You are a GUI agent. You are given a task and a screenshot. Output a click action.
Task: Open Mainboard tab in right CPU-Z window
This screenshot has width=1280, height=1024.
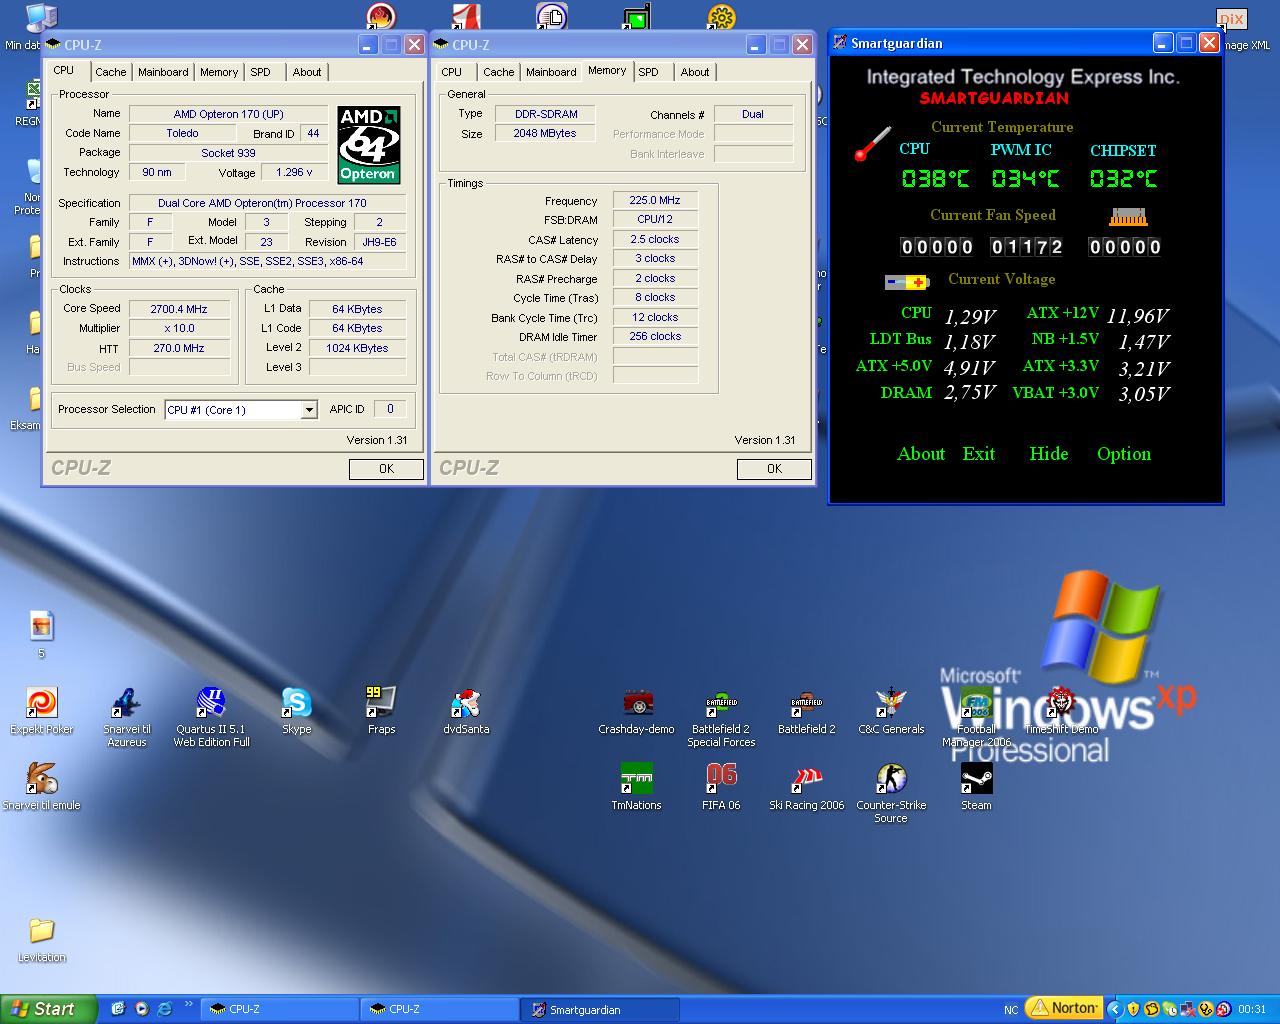pos(551,72)
